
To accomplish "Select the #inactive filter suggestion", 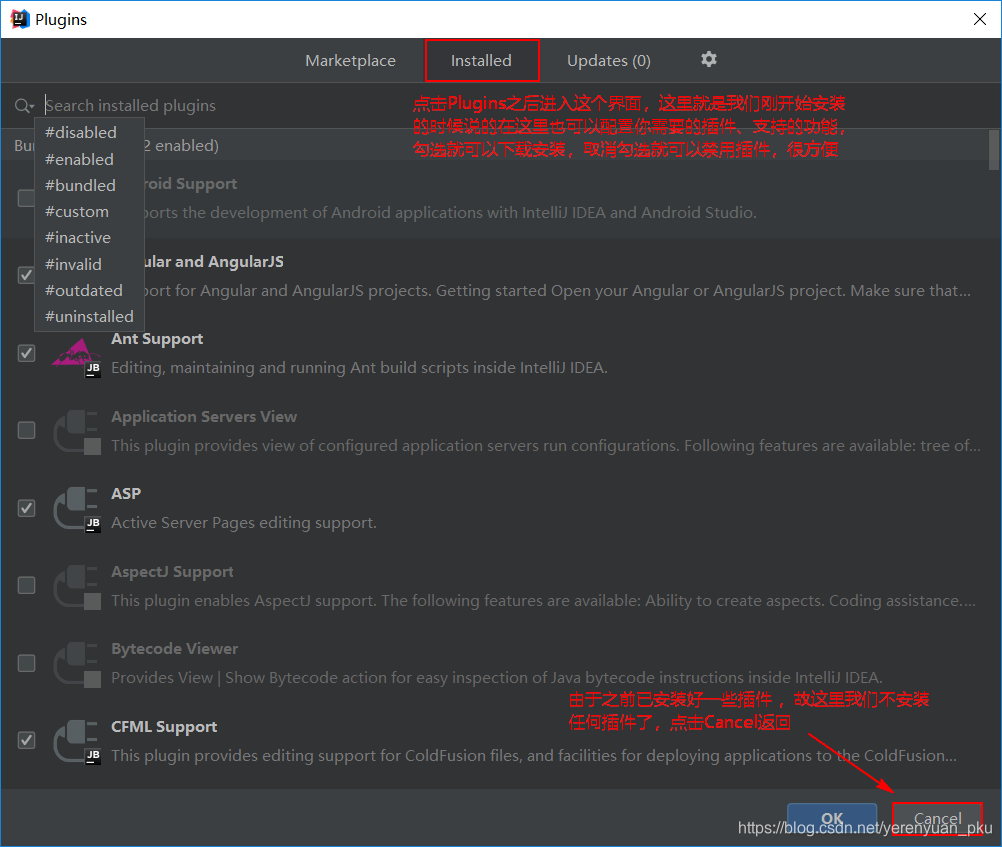I will point(89,238).
